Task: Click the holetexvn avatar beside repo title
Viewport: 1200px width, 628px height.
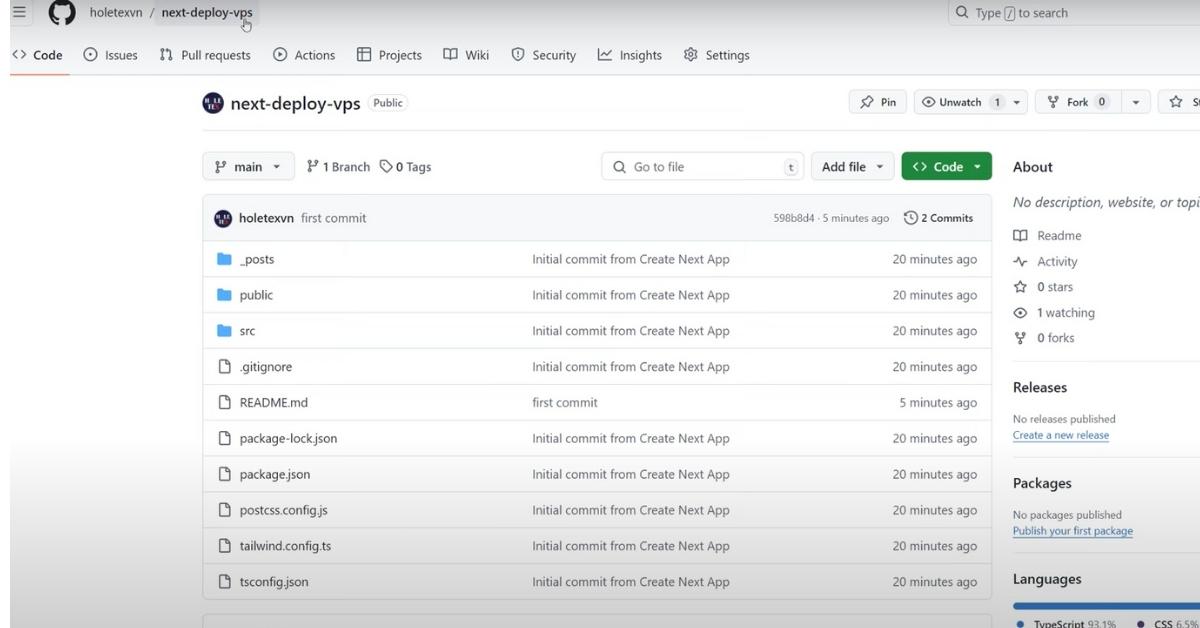Action: click(213, 103)
